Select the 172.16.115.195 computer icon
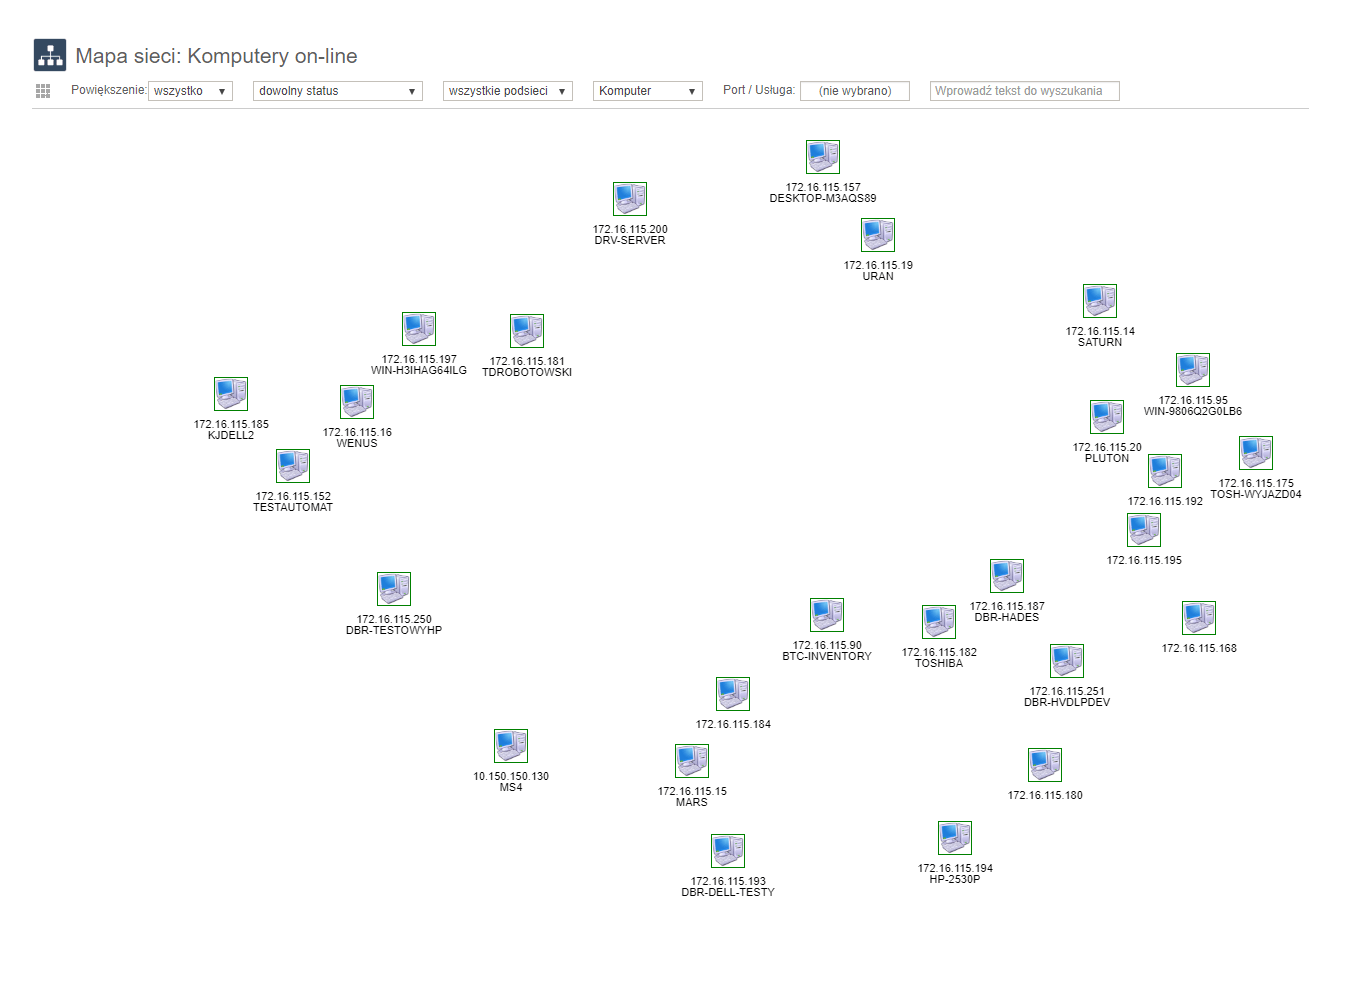Image resolution: width=1348 pixels, height=994 pixels. pyautogui.click(x=1144, y=530)
